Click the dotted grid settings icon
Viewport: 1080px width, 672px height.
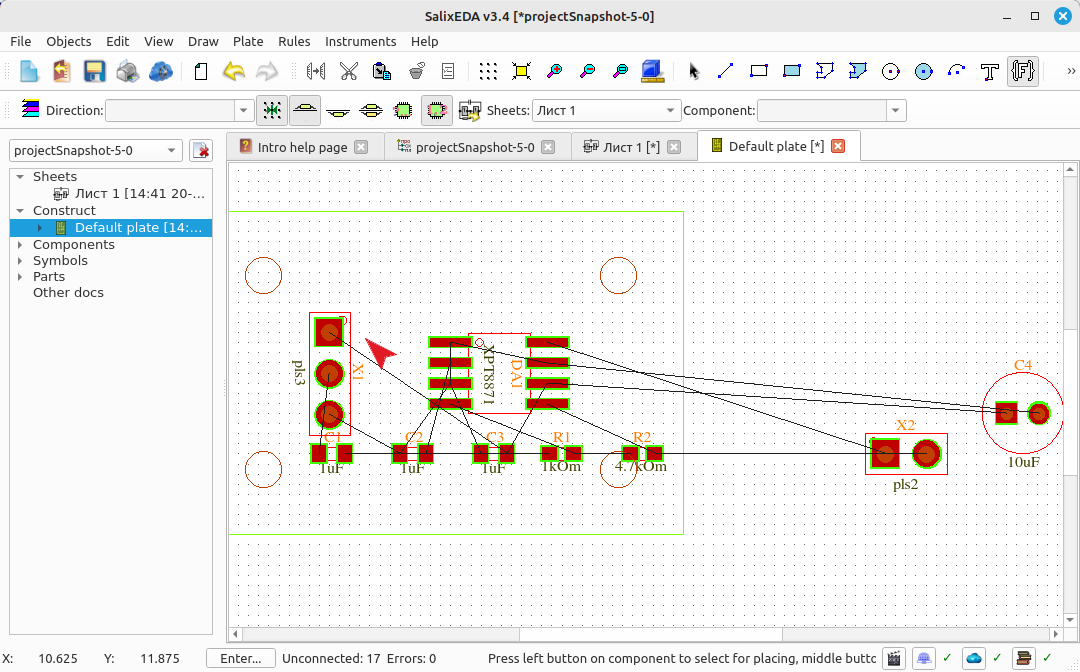(x=488, y=71)
